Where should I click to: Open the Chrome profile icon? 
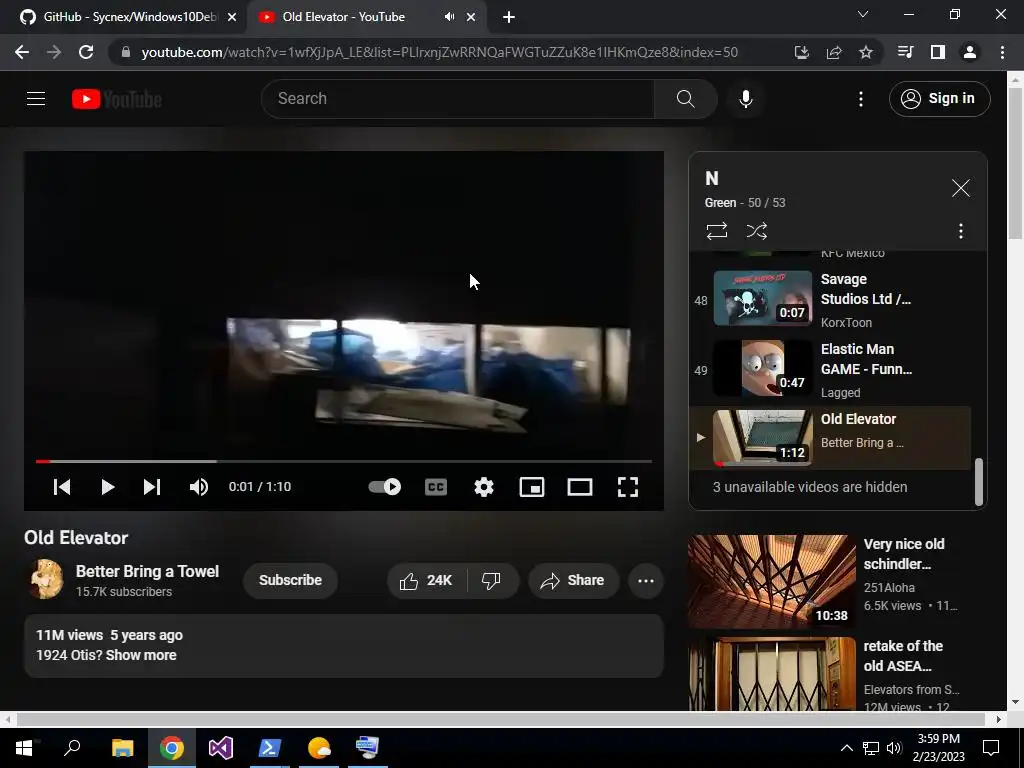point(970,52)
